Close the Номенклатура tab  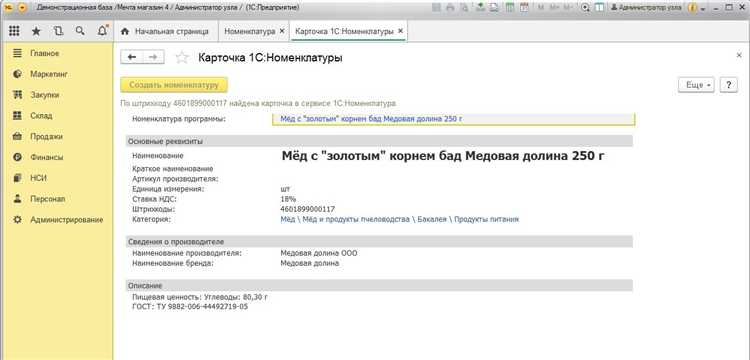(x=282, y=32)
